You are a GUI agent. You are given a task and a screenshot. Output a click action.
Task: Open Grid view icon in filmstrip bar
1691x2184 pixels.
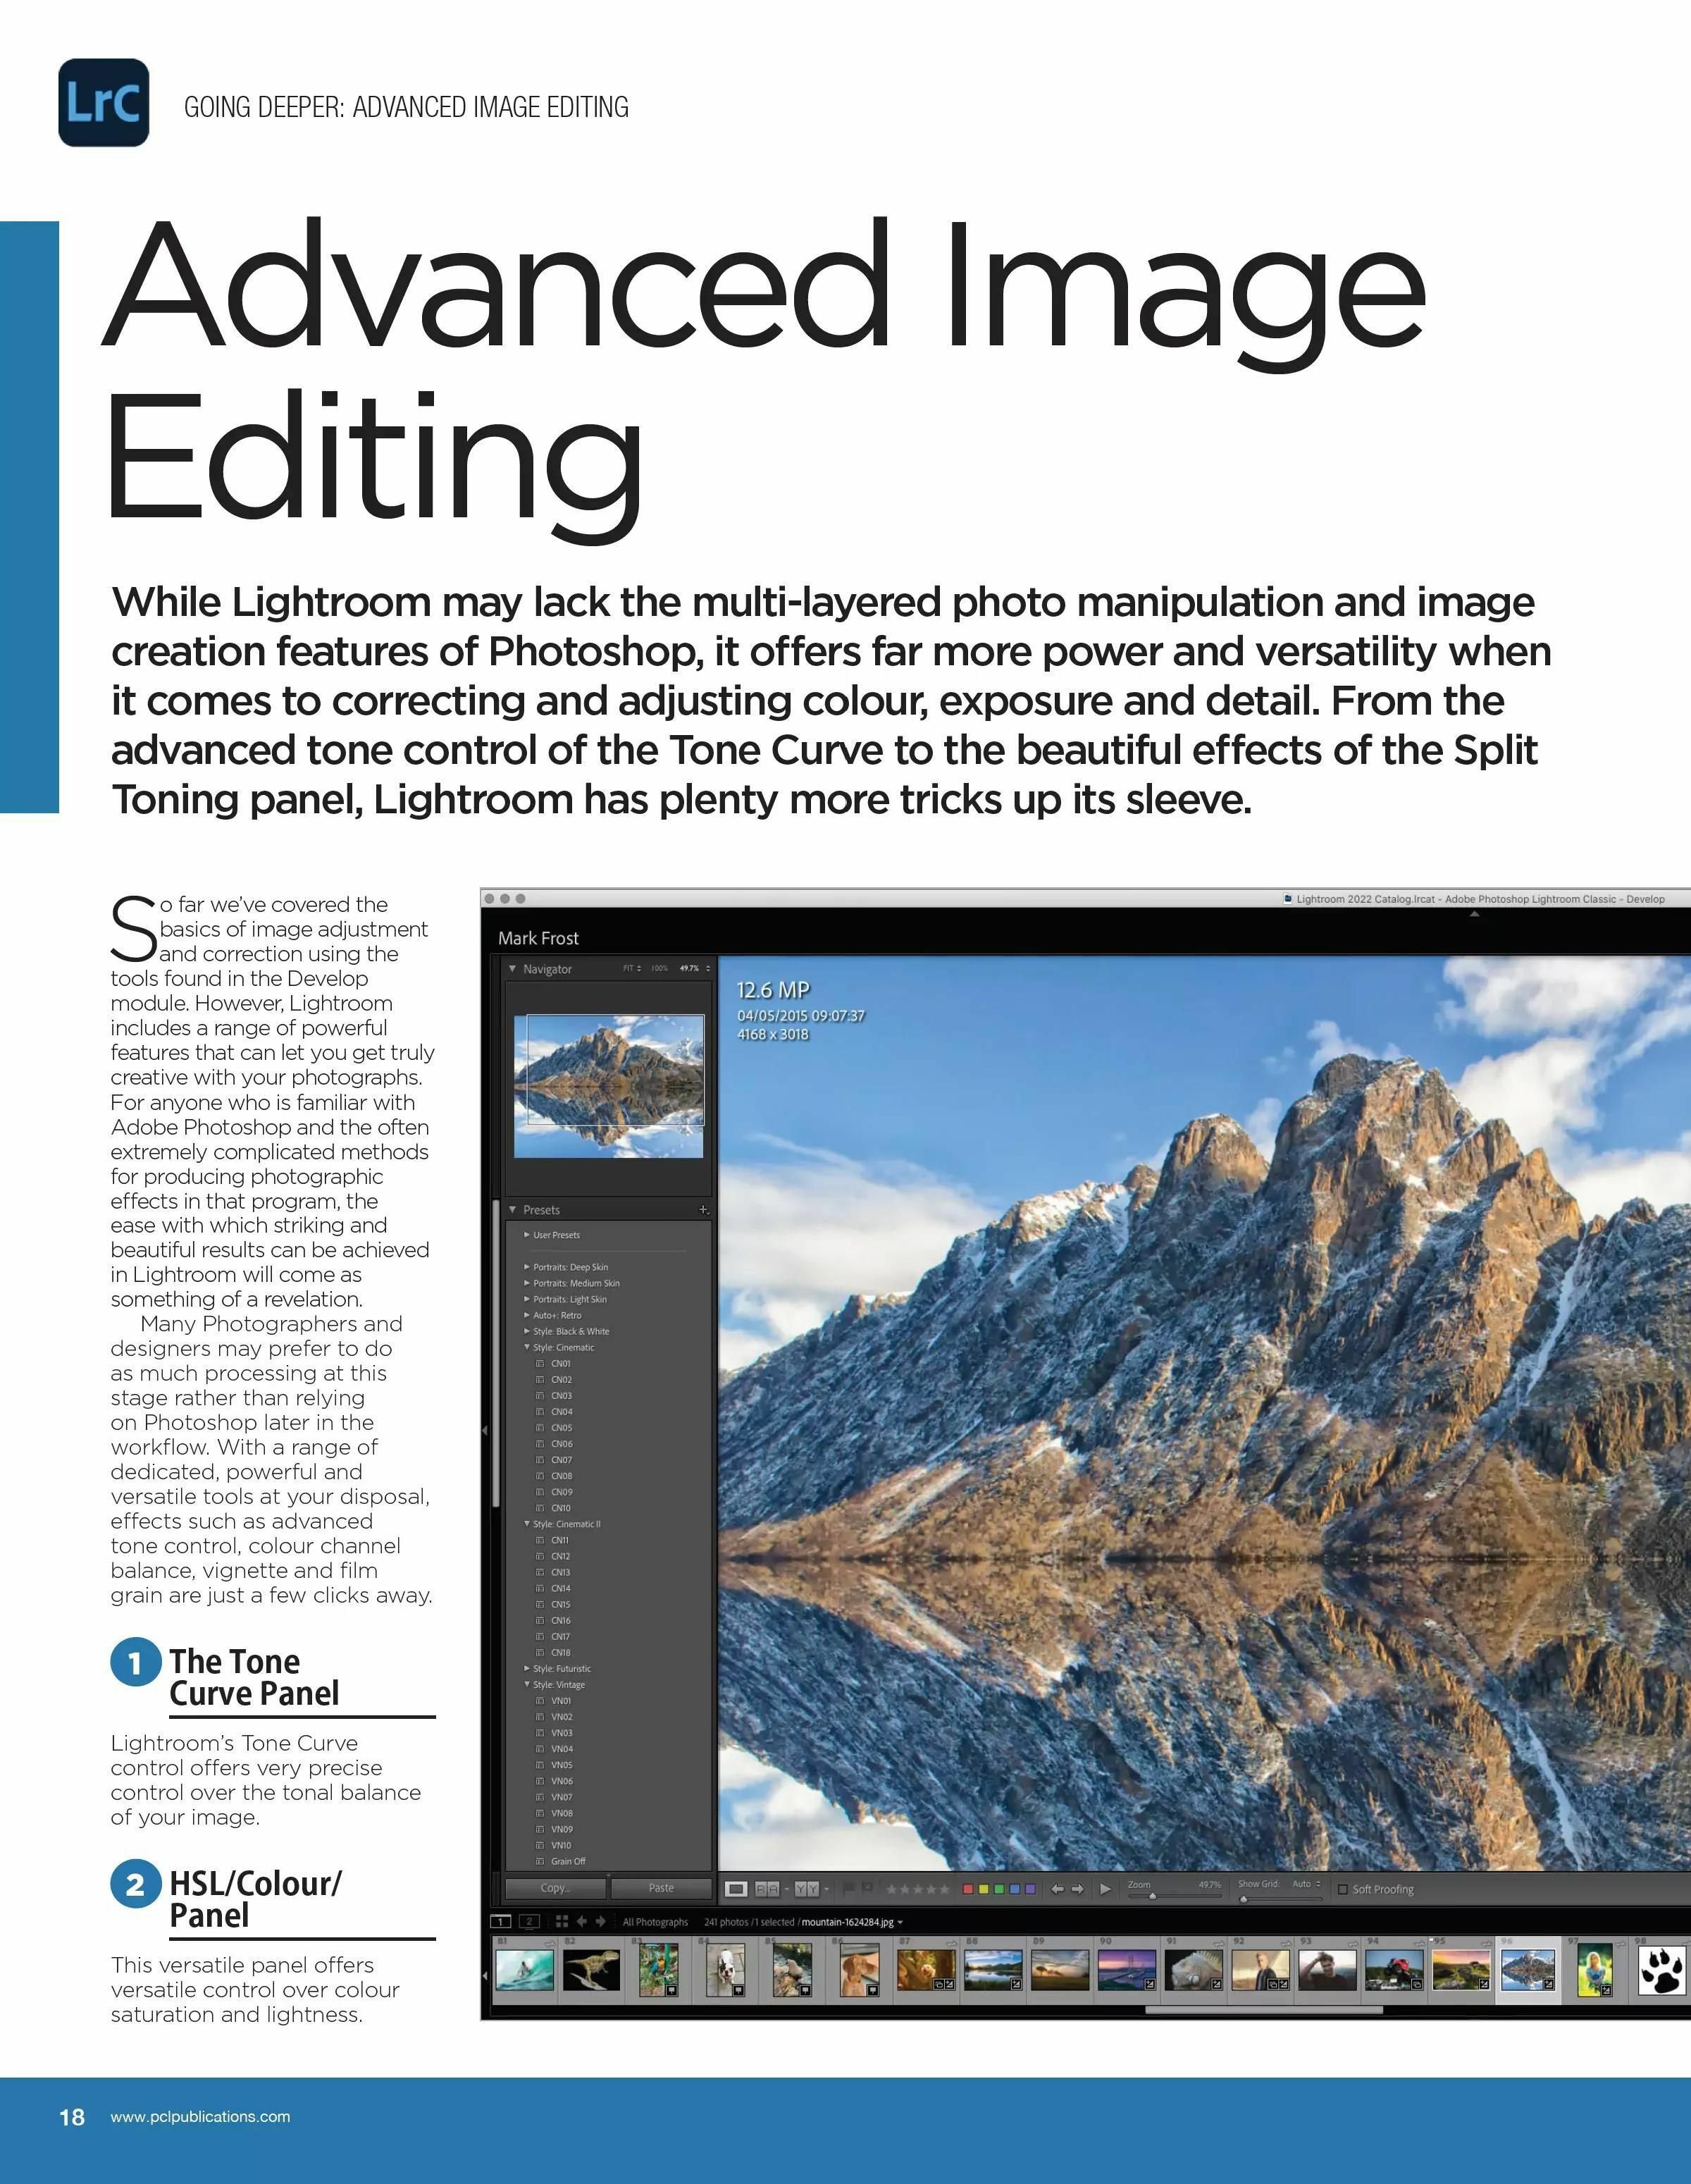coord(562,1922)
